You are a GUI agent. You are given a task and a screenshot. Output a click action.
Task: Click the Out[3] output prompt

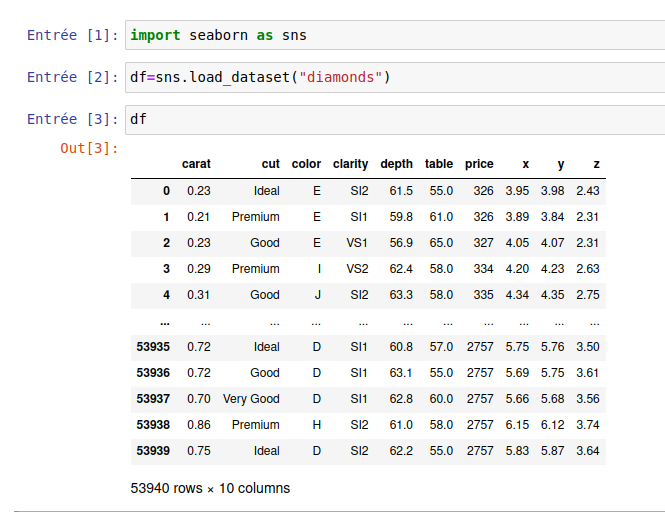pos(89,149)
